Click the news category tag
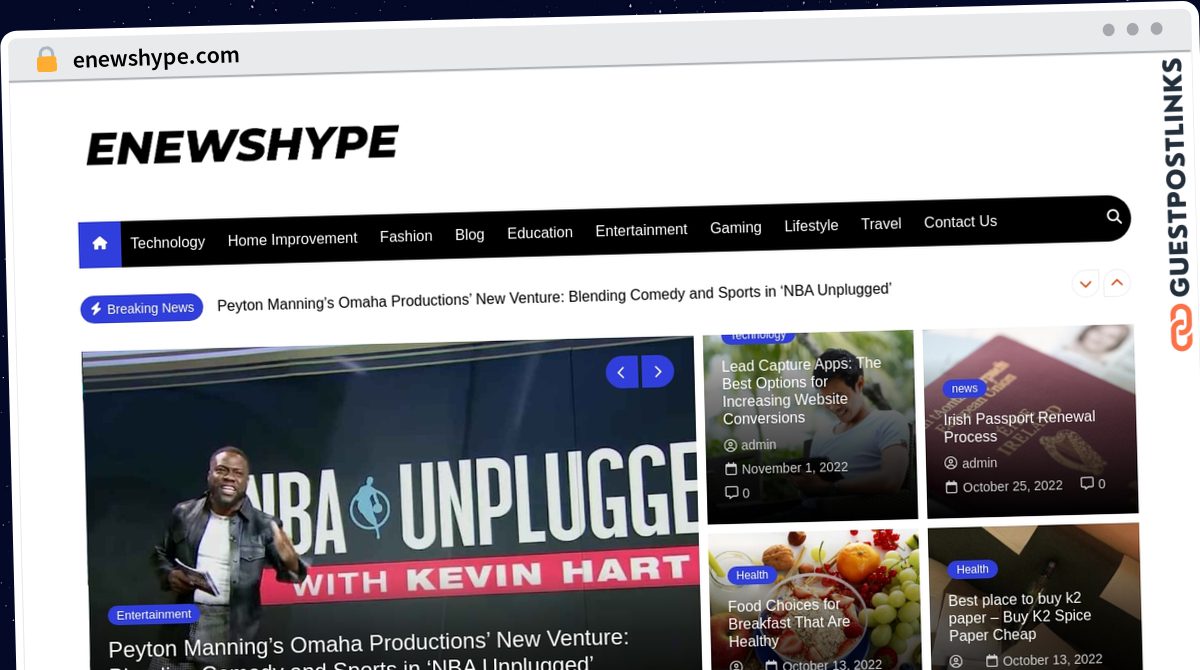 964,388
